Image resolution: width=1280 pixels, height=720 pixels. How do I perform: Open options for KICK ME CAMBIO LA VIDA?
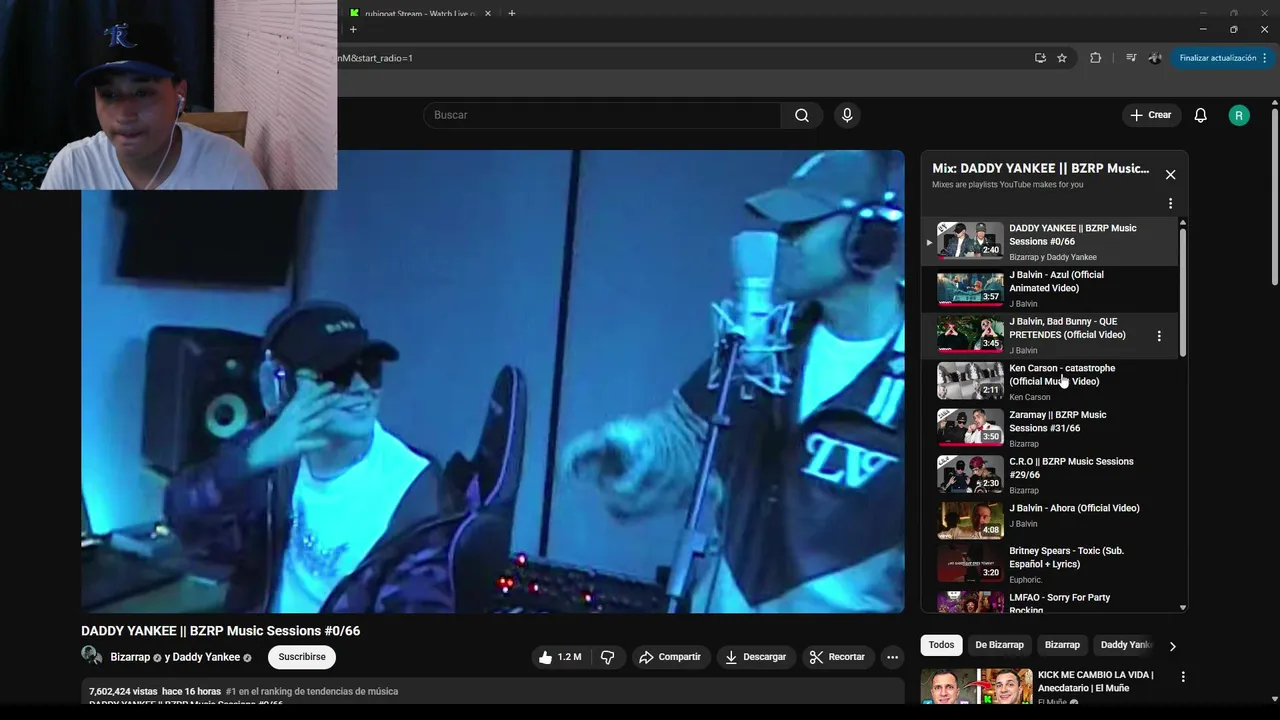(1183, 677)
